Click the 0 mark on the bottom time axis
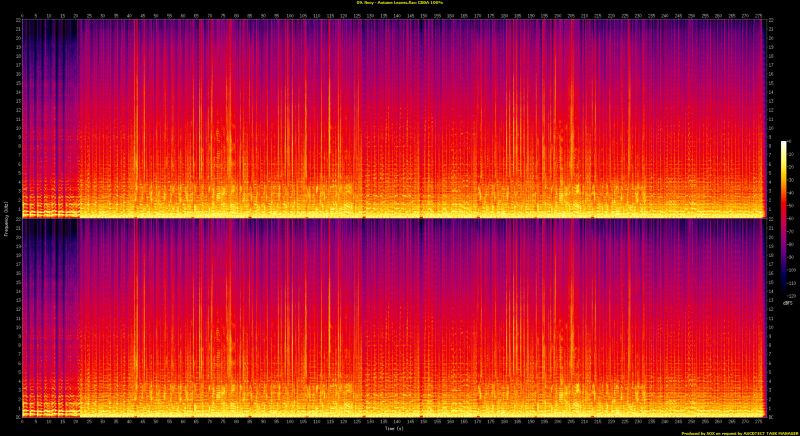This screenshot has height=436, width=800. tap(22, 421)
